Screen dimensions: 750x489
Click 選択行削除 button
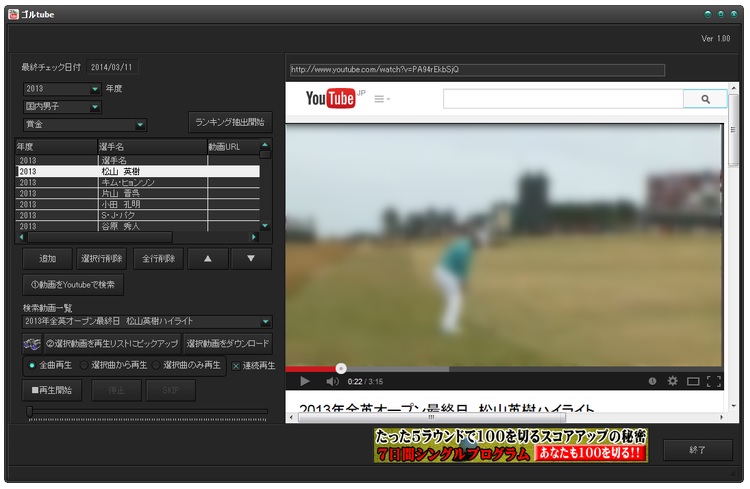pos(101,258)
